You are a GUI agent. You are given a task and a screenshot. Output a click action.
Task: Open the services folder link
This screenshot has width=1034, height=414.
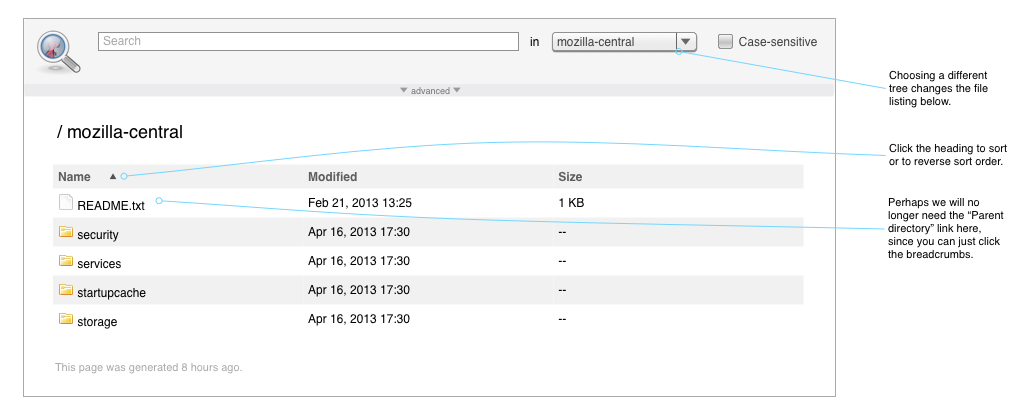[x=99, y=264]
